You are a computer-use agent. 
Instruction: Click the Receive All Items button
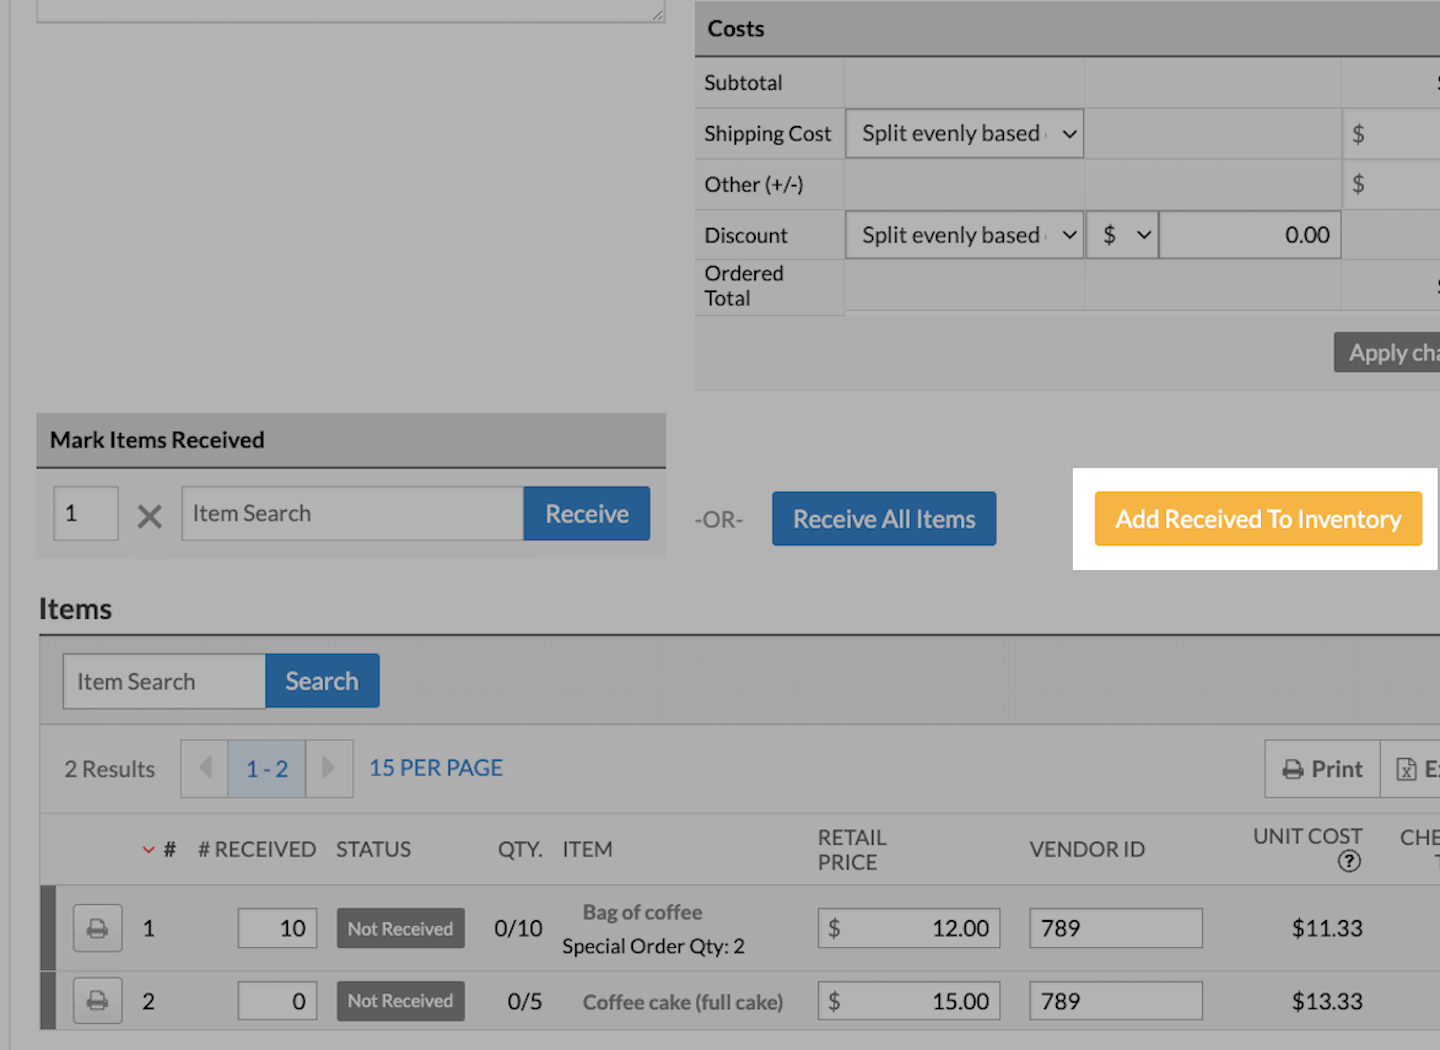pyautogui.click(x=883, y=519)
